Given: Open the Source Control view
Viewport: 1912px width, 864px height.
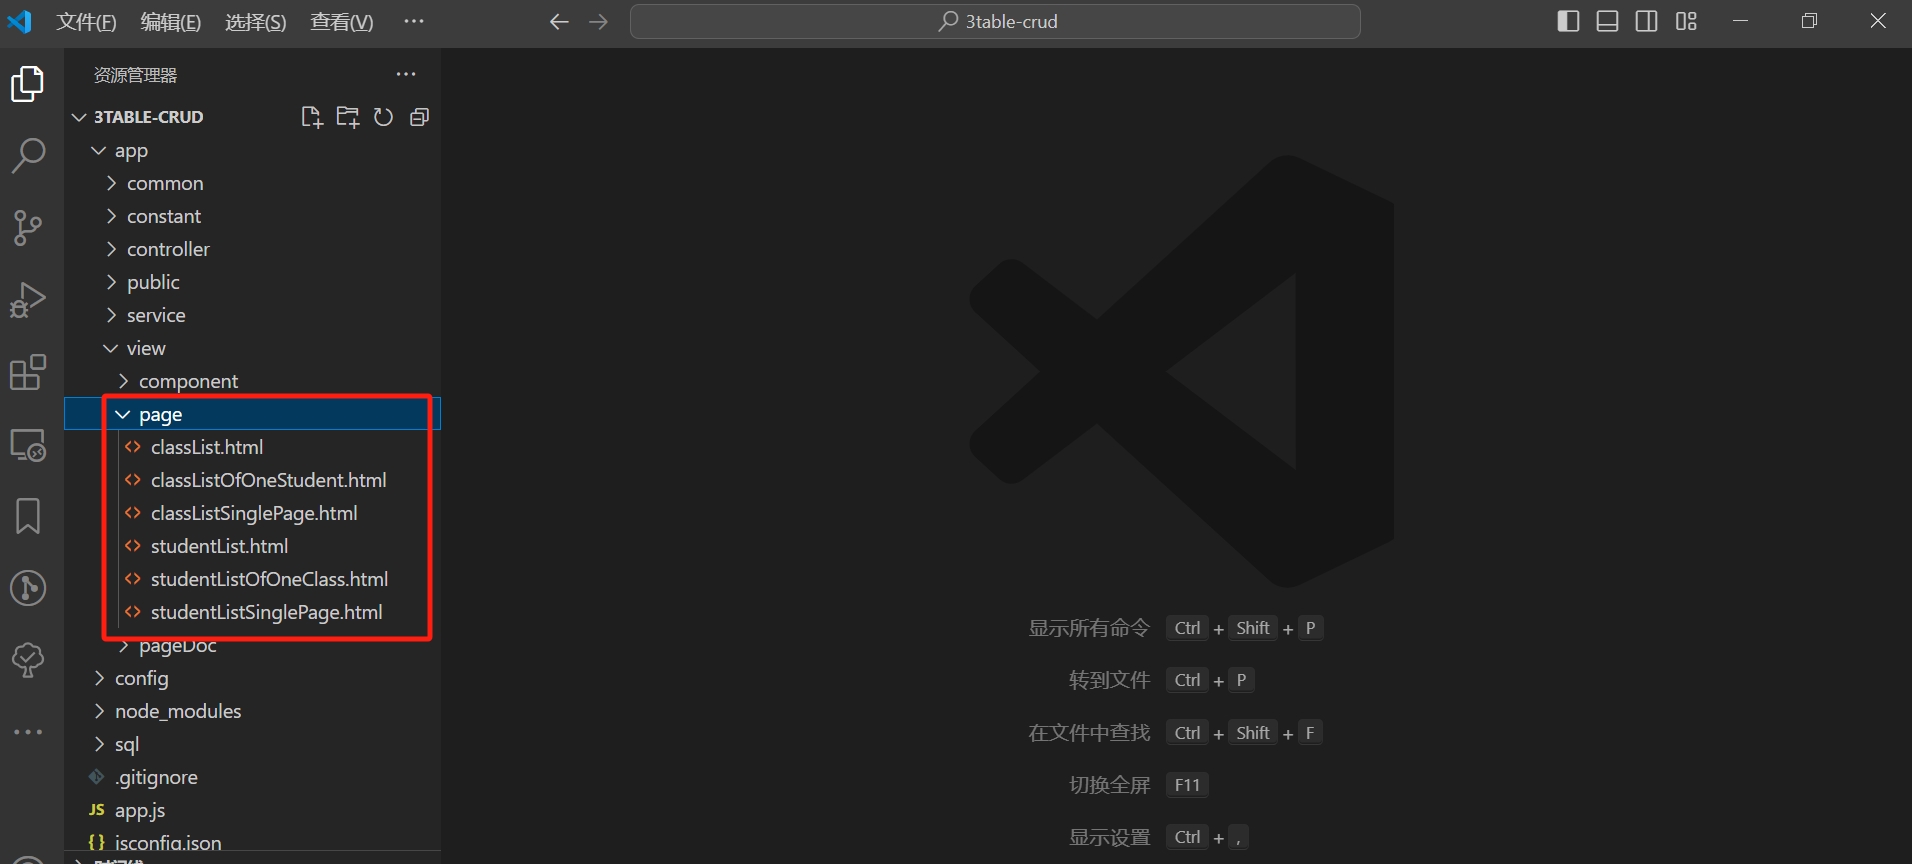Looking at the screenshot, I should (28, 228).
